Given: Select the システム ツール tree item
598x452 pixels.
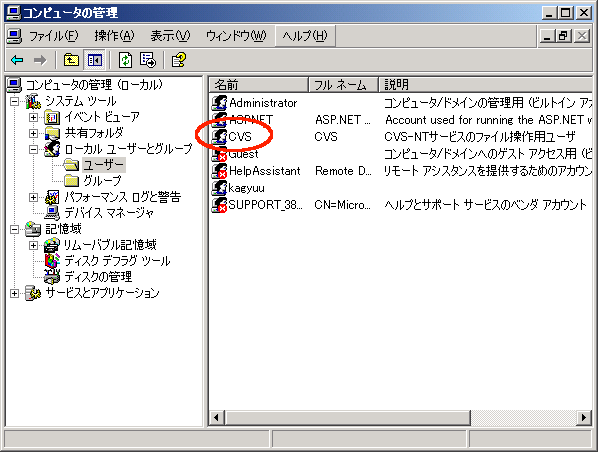Looking at the screenshot, I should click(x=80, y=101).
